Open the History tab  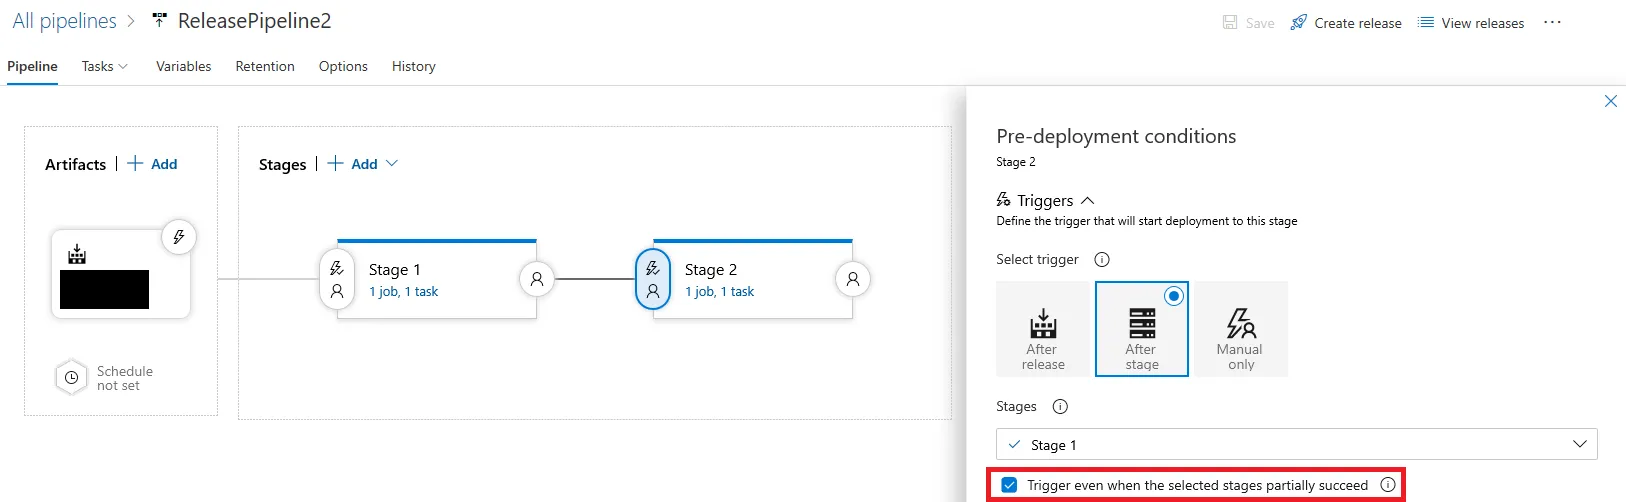413,67
